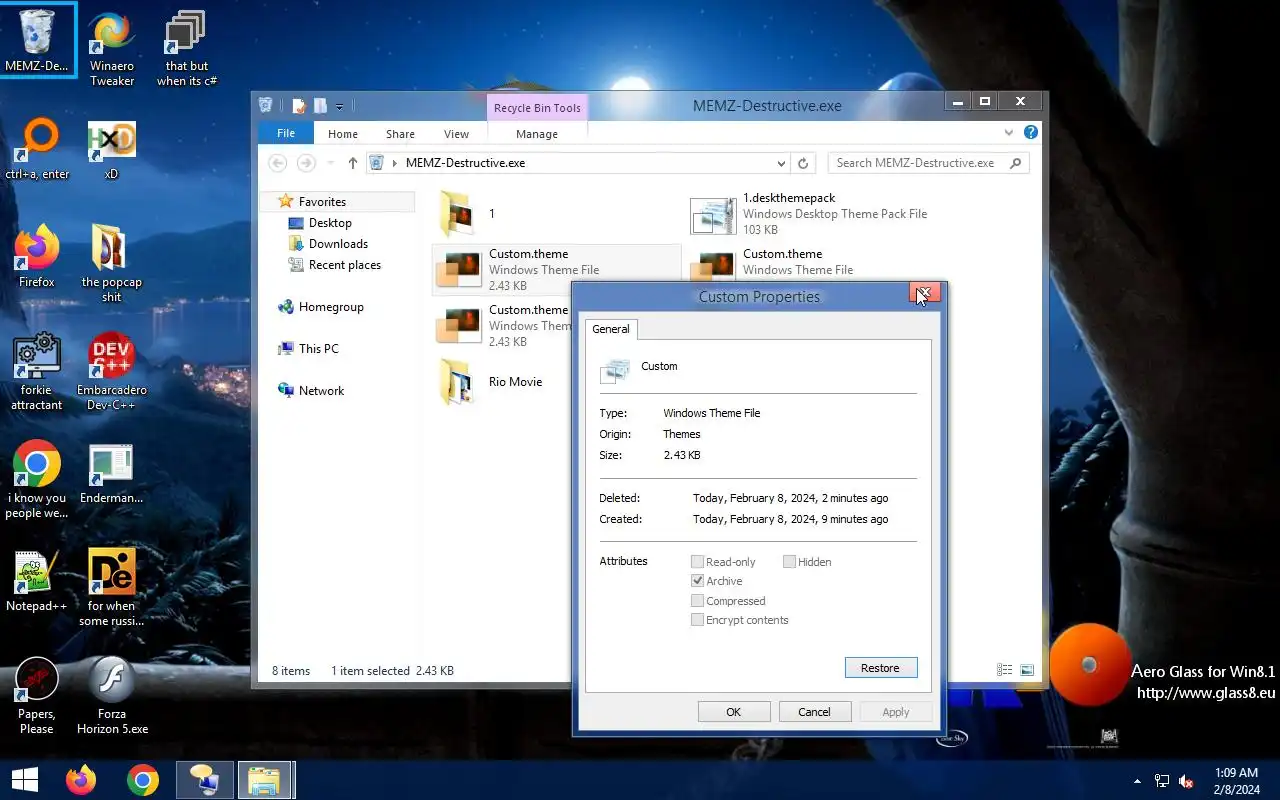Launch Notepad++ from the desktop
The width and height of the screenshot is (1280, 800).
37,581
